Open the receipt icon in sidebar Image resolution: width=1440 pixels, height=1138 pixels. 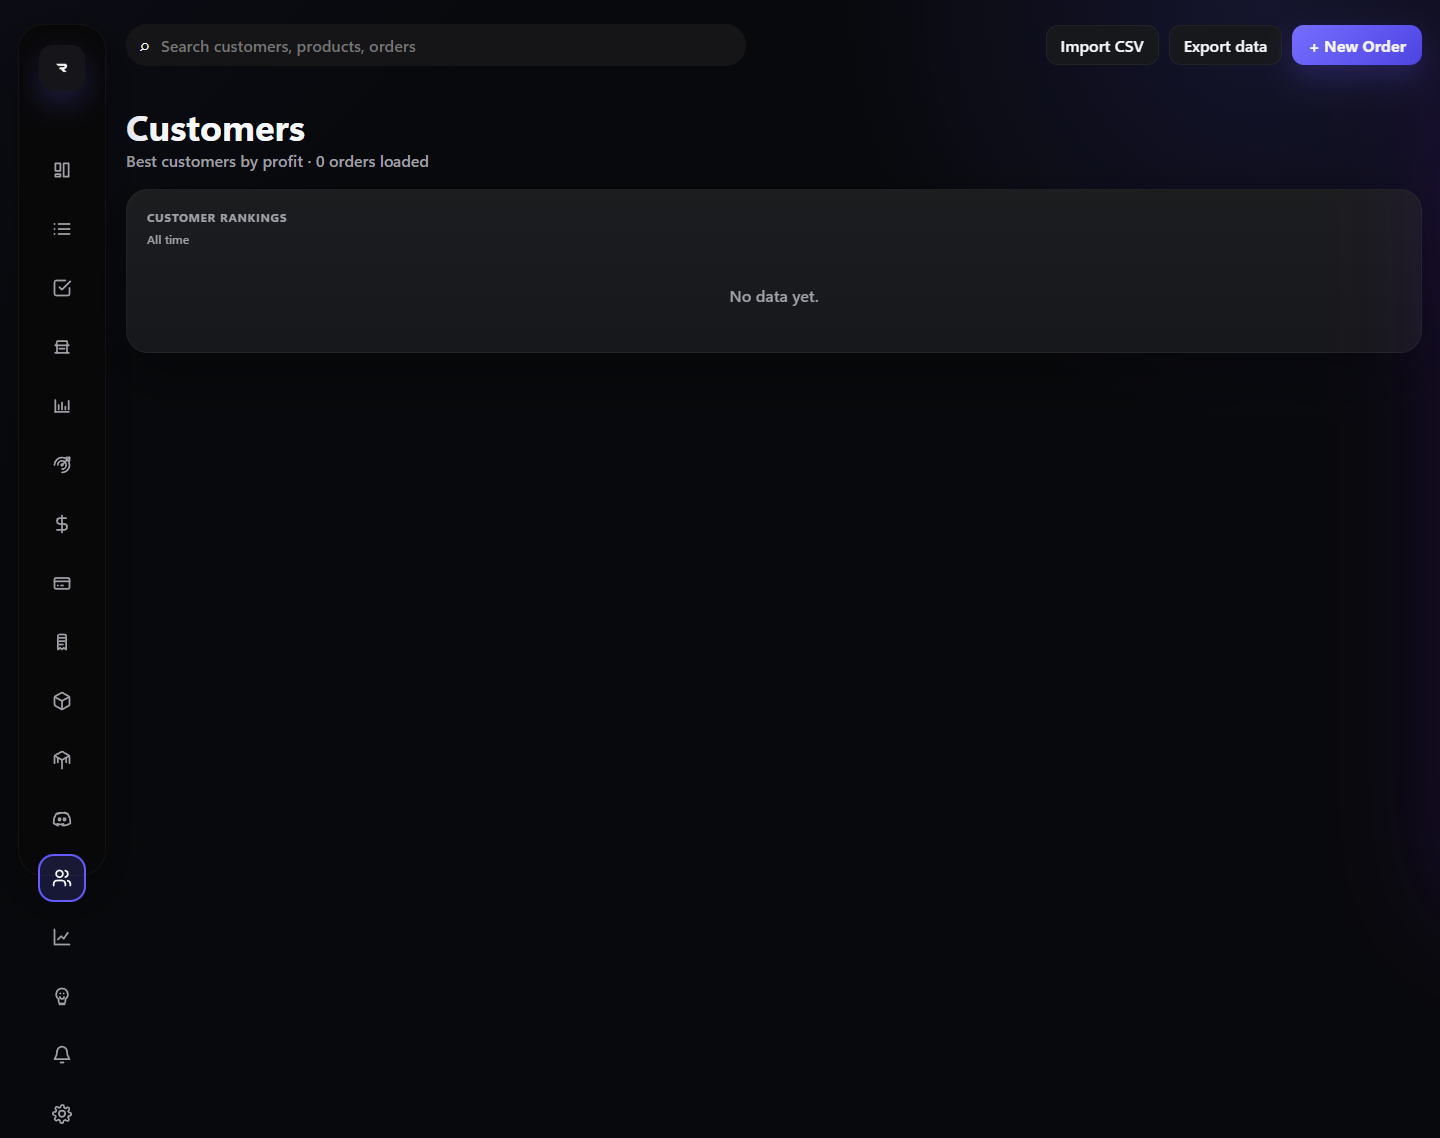pyautogui.click(x=62, y=642)
